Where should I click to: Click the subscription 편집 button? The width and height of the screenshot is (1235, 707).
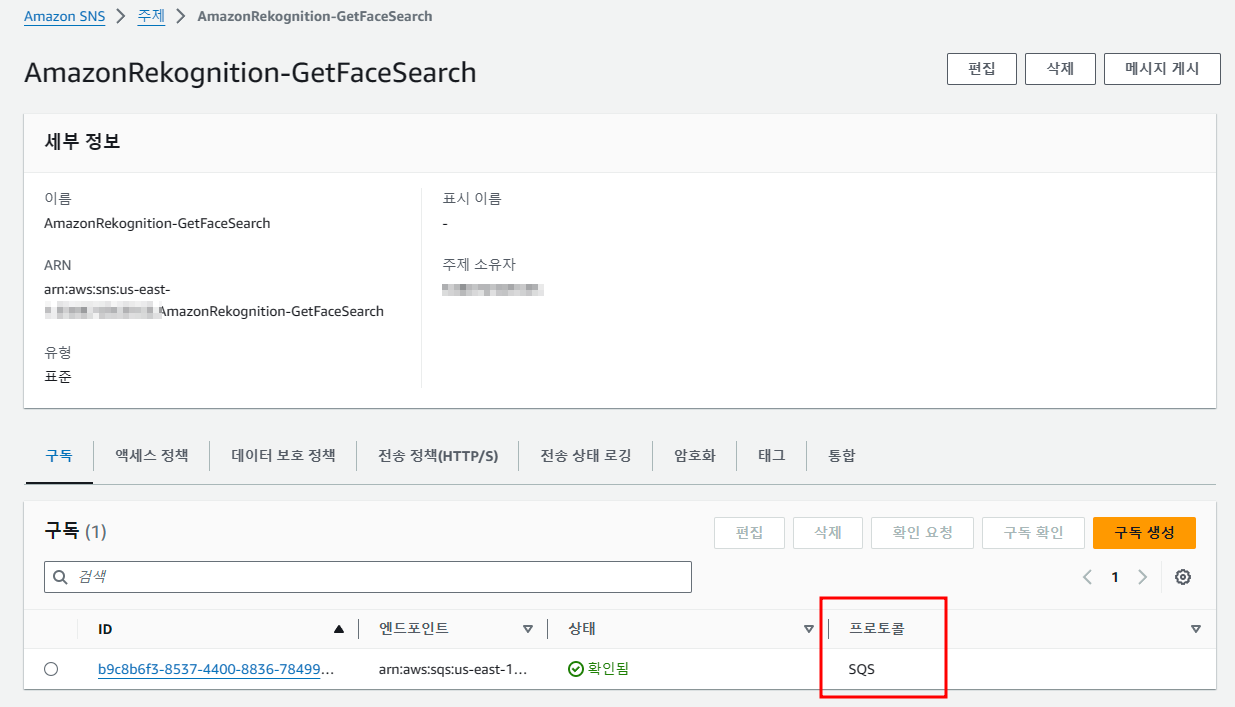749,533
